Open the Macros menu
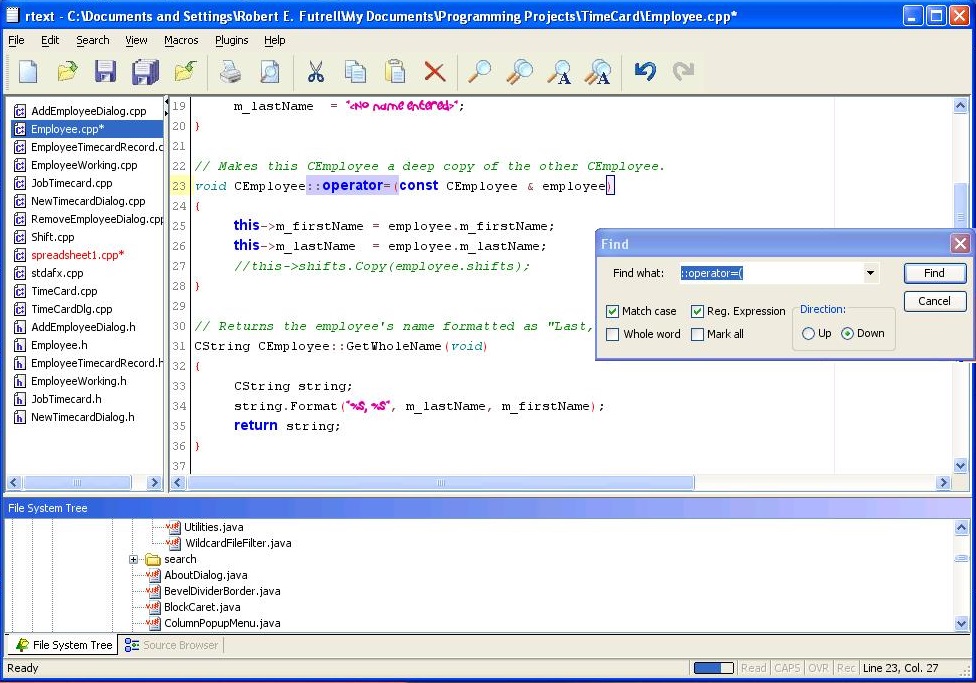Image resolution: width=976 pixels, height=683 pixels. (181, 40)
